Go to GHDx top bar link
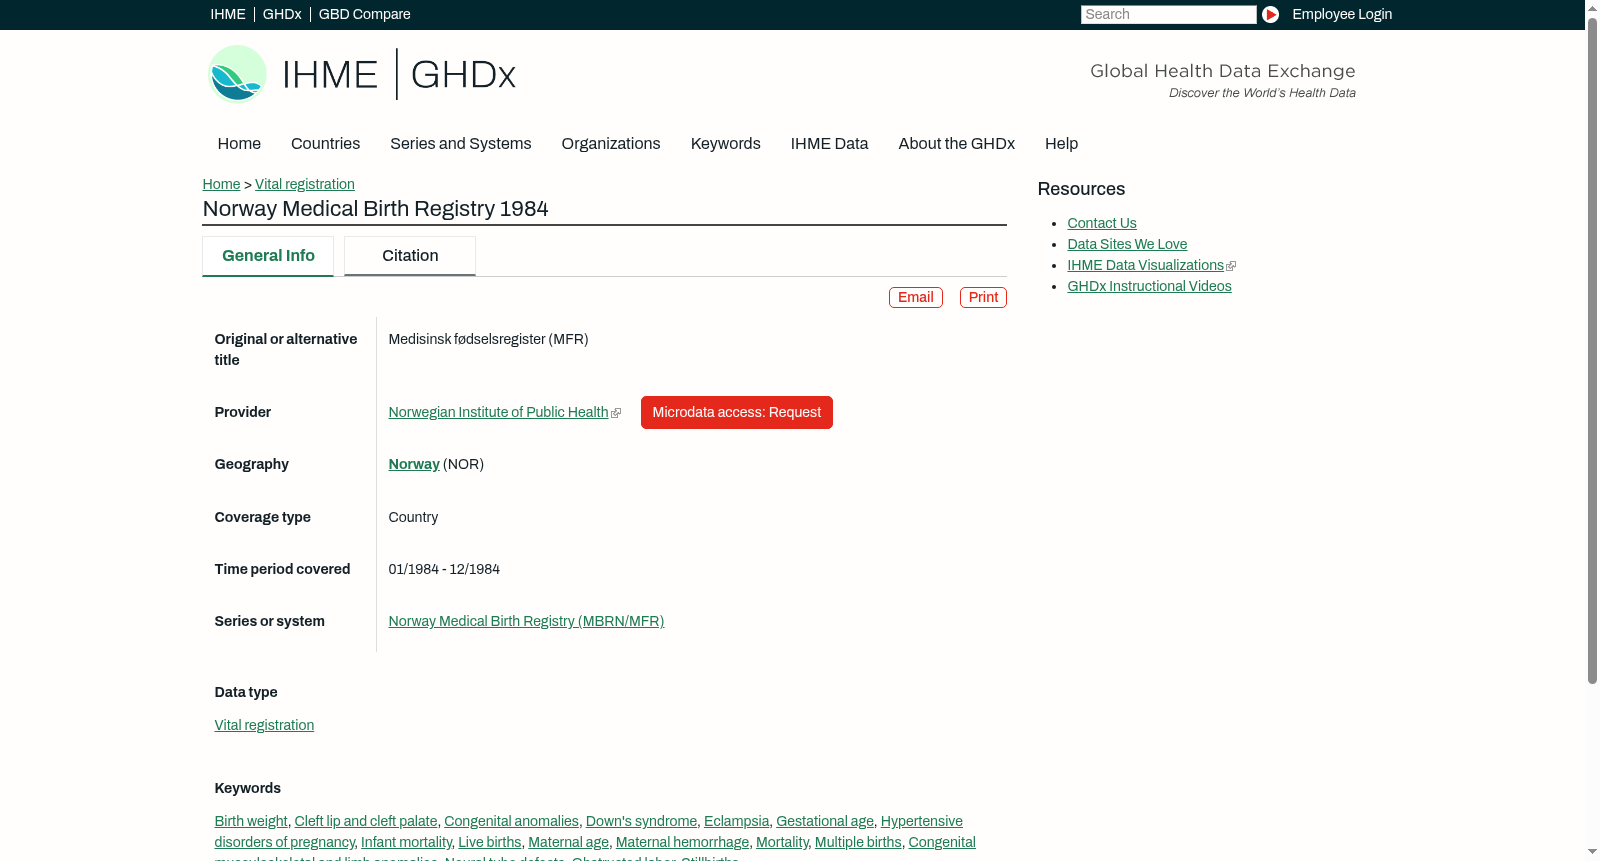The height and width of the screenshot is (861, 1600). [x=282, y=14]
